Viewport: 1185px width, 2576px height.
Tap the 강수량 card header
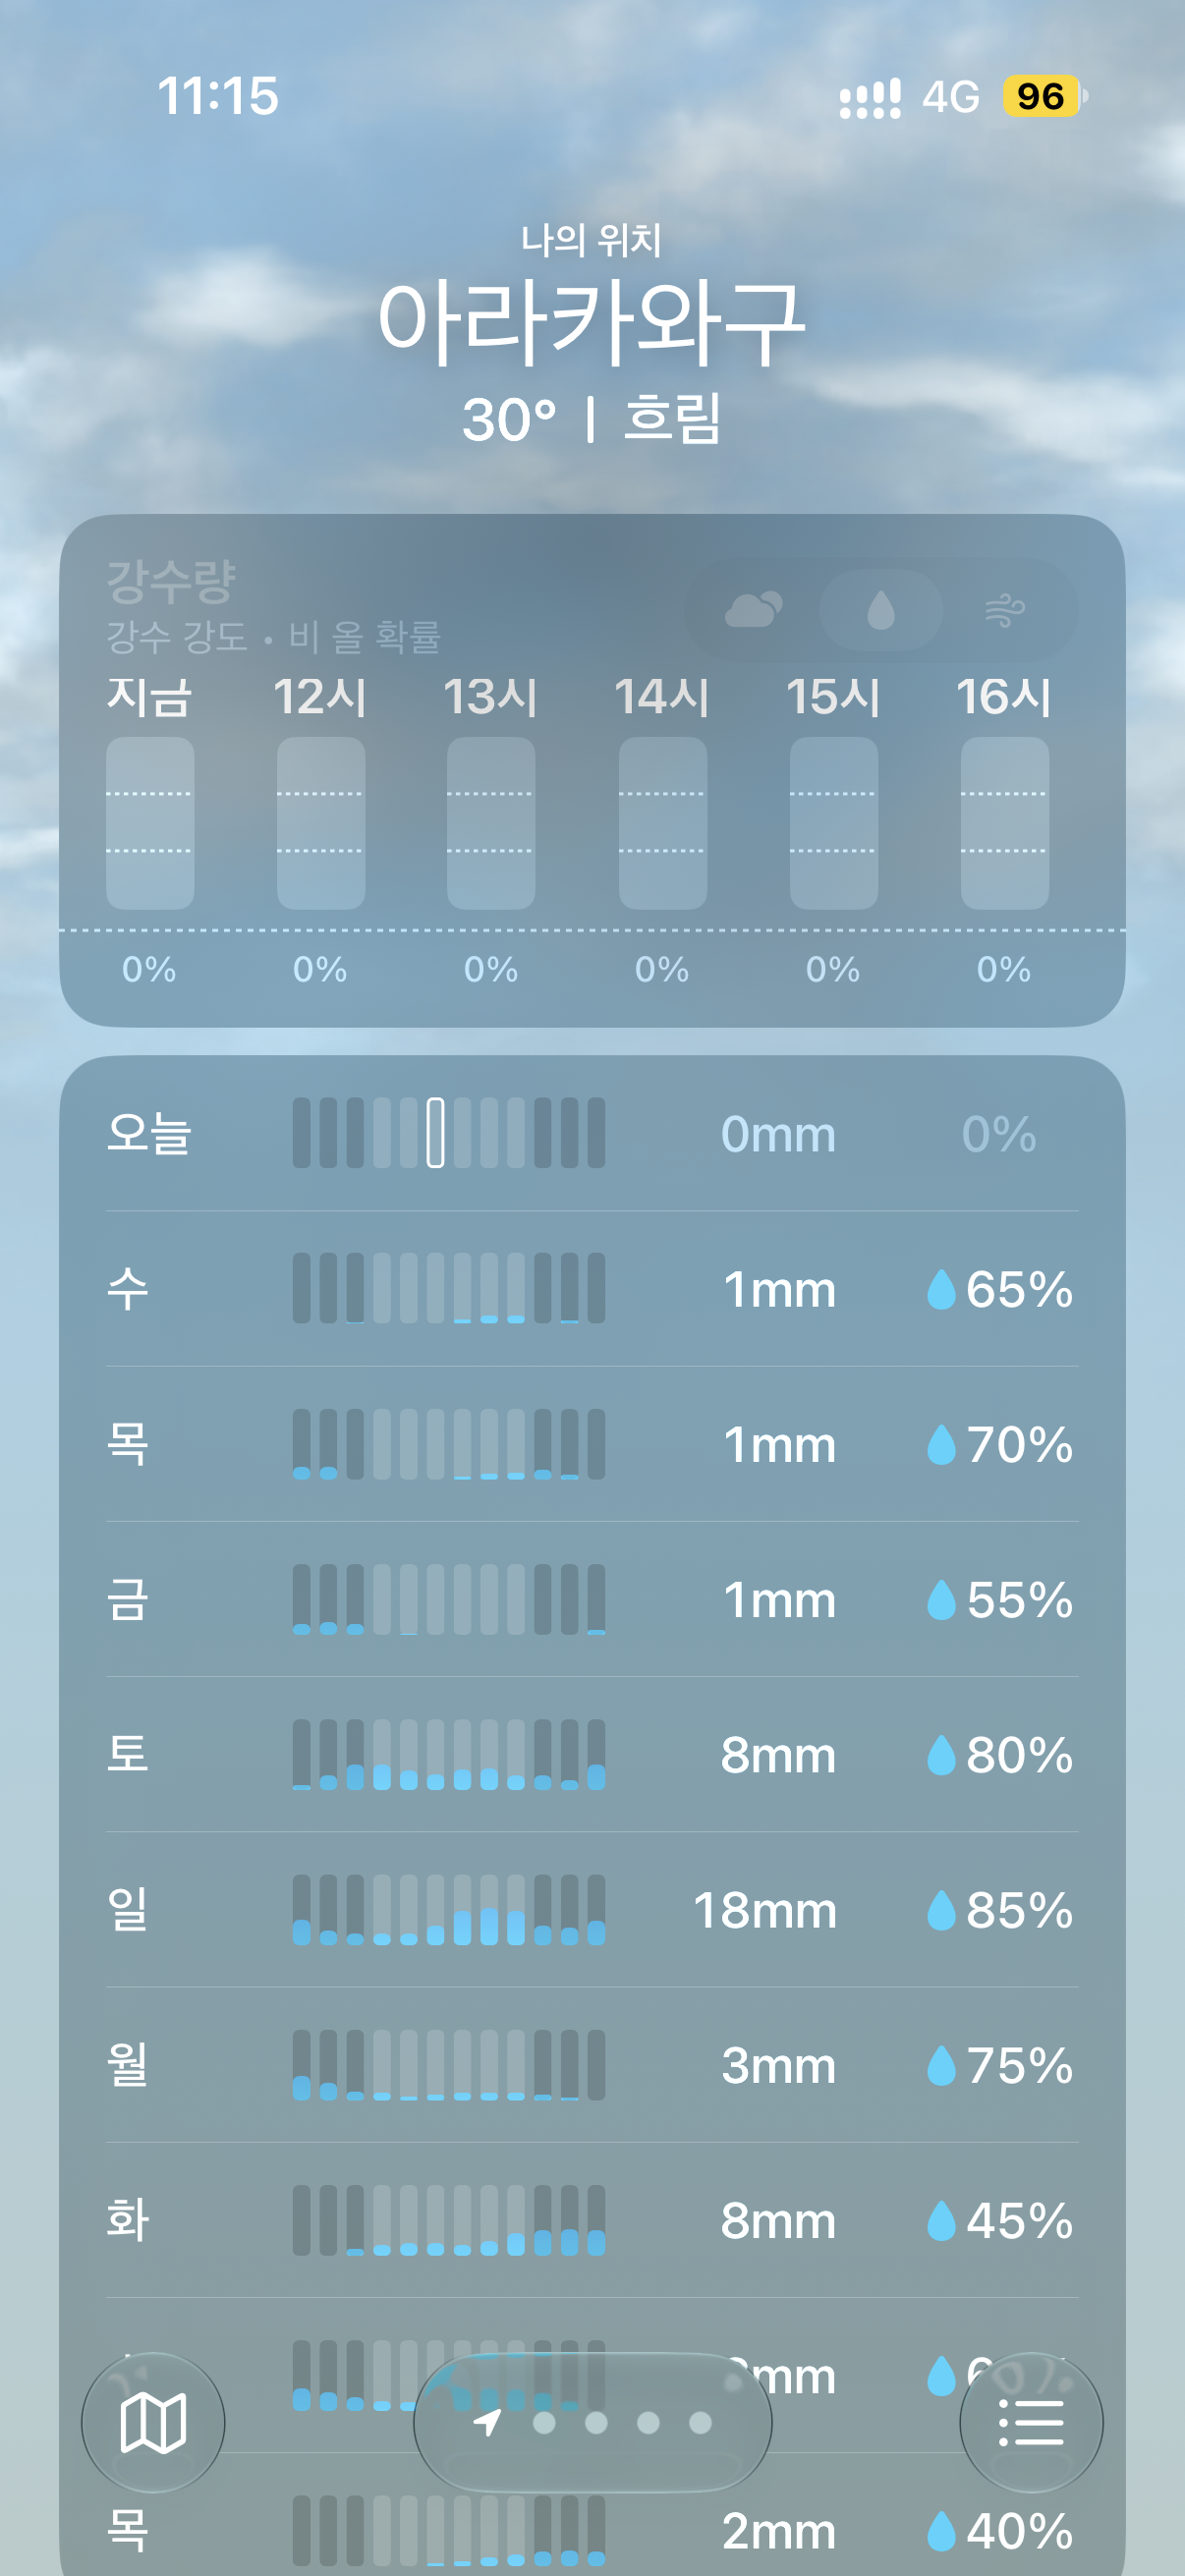pyautogui.click(x=171, y=581)
